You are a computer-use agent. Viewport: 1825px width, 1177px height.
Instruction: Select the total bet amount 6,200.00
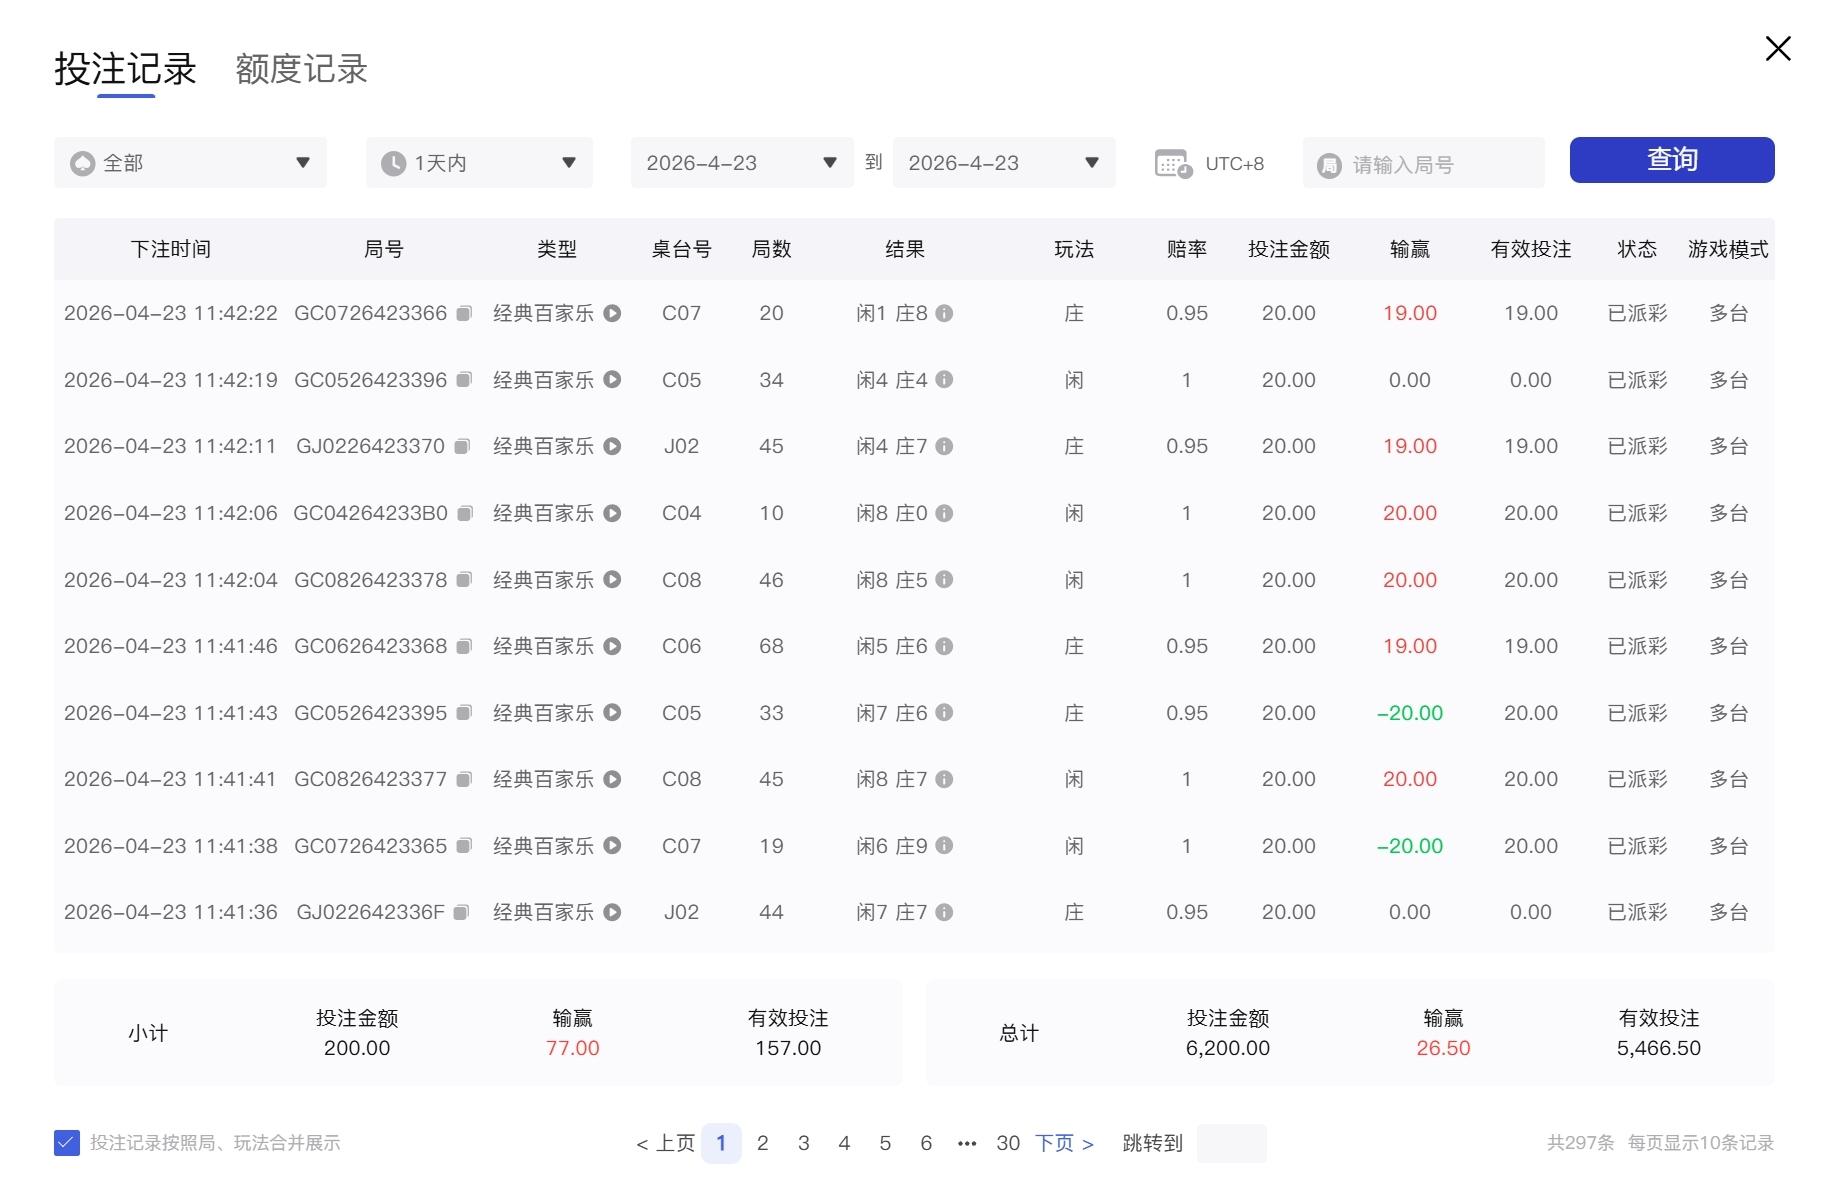pyautogui.click(x=1227, y=1048)
